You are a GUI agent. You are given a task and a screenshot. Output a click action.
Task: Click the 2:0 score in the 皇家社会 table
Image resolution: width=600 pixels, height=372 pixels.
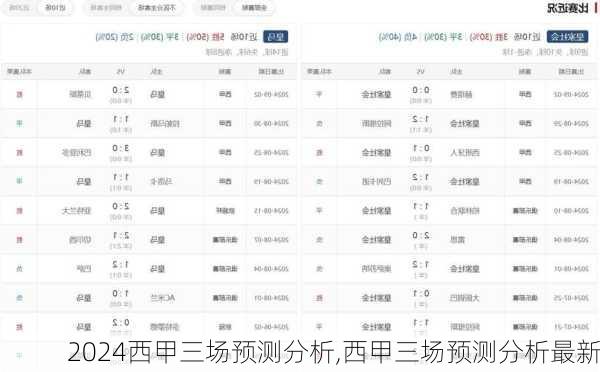421,235
